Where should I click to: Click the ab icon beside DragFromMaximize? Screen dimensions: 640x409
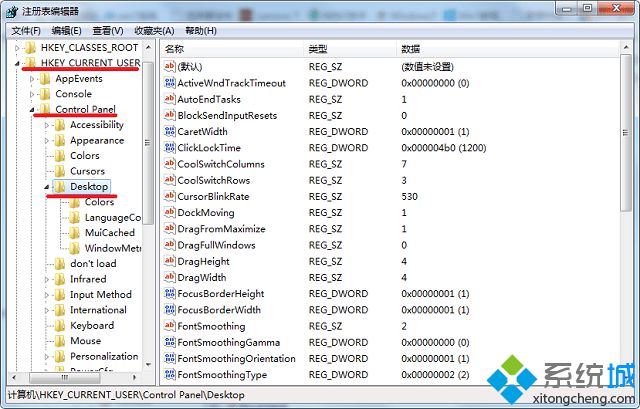(x=169, y=229)
